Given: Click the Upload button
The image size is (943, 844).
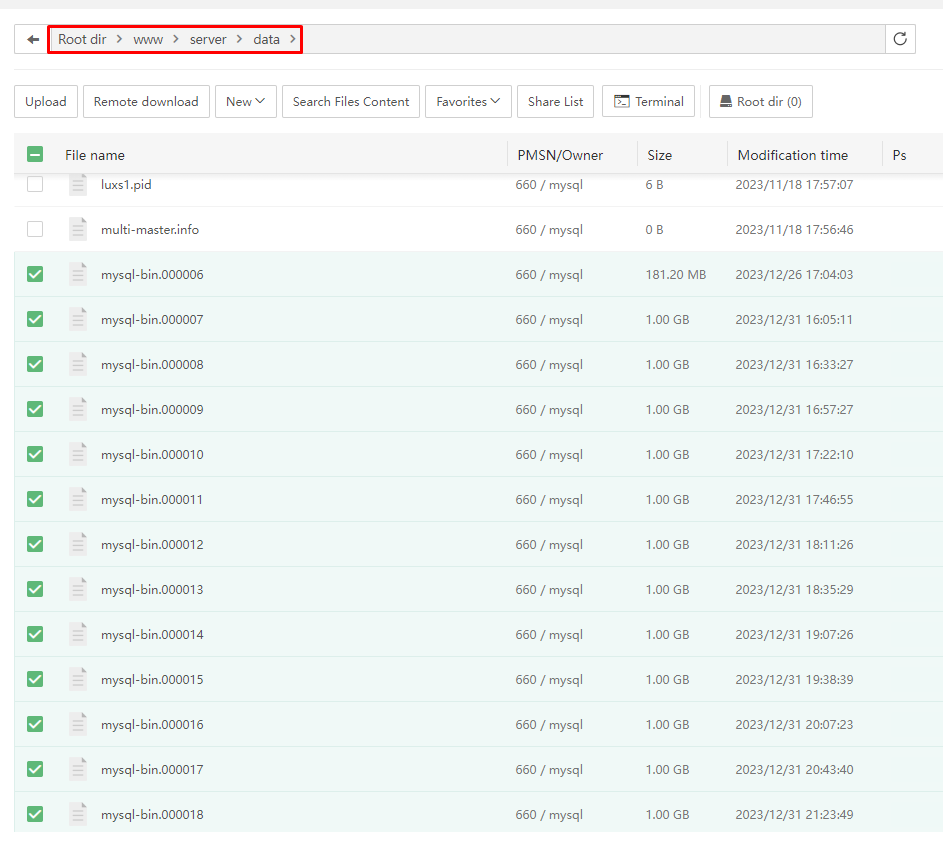Looking at the screenshot, I should (x=46, y=101).
